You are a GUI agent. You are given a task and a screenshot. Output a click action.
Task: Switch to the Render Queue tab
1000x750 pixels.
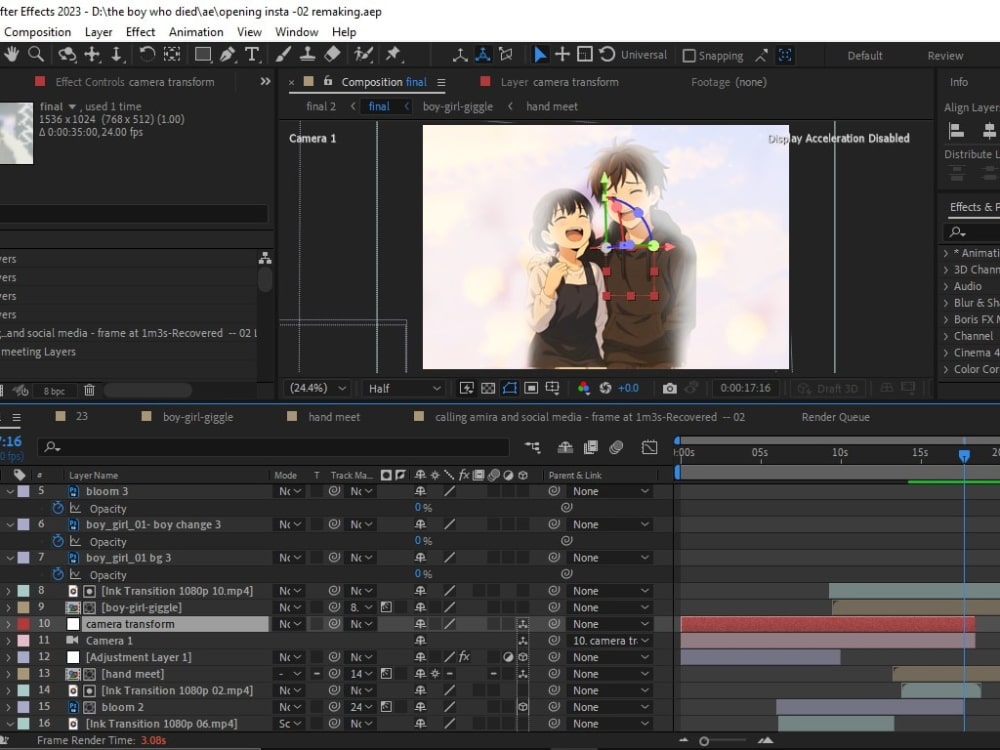click(x=835, y=417)
